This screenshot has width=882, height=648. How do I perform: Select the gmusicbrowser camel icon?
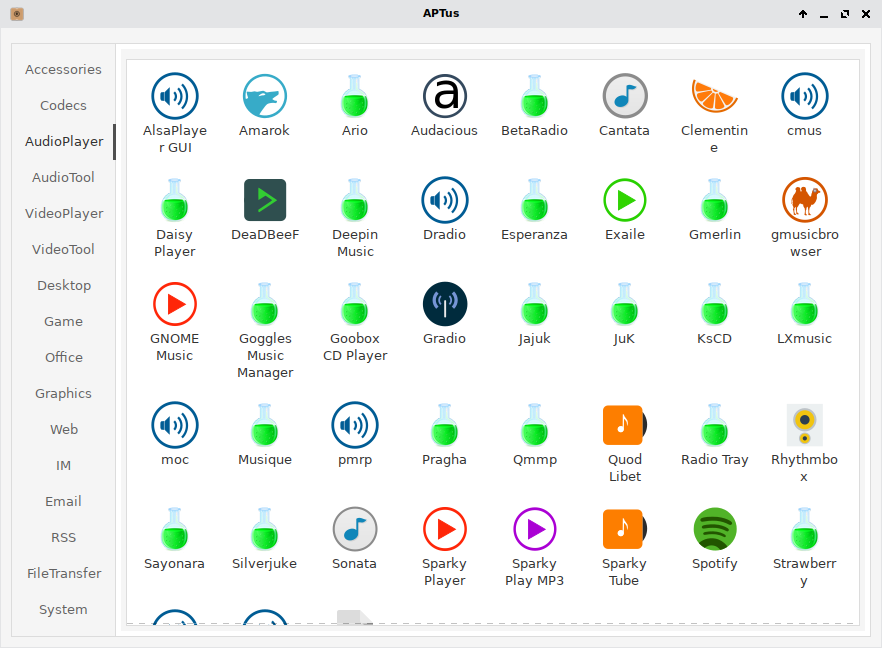click(x=804, y=200)
